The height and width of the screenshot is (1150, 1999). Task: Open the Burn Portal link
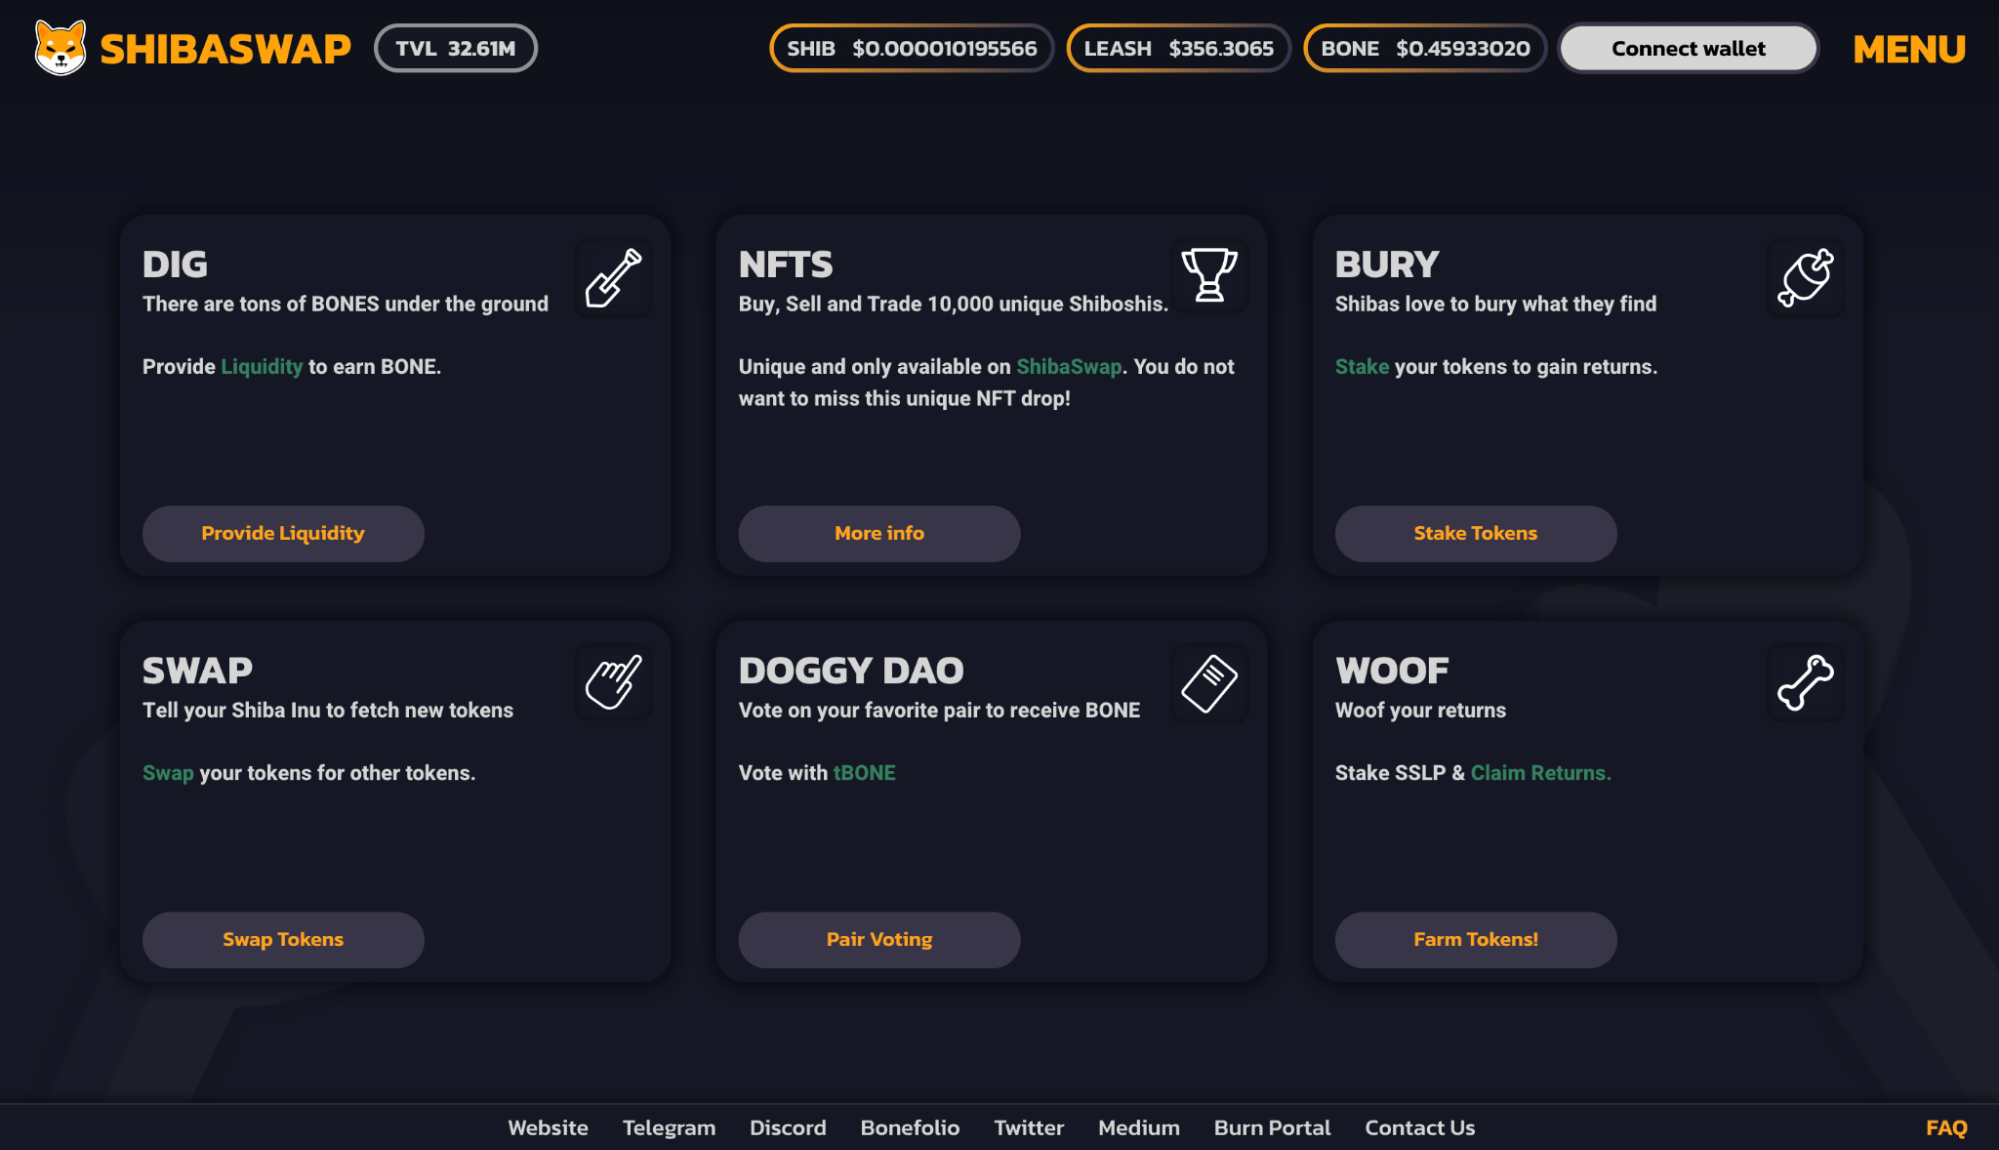point(1272,1127)
